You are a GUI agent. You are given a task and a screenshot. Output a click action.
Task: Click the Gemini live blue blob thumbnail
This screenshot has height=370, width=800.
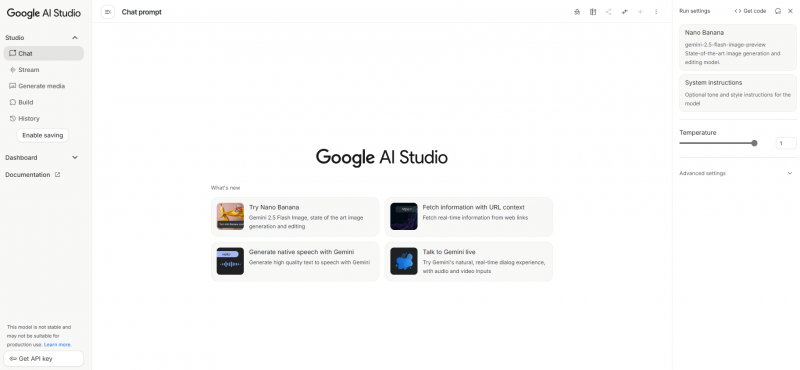[x=404, y=261]
